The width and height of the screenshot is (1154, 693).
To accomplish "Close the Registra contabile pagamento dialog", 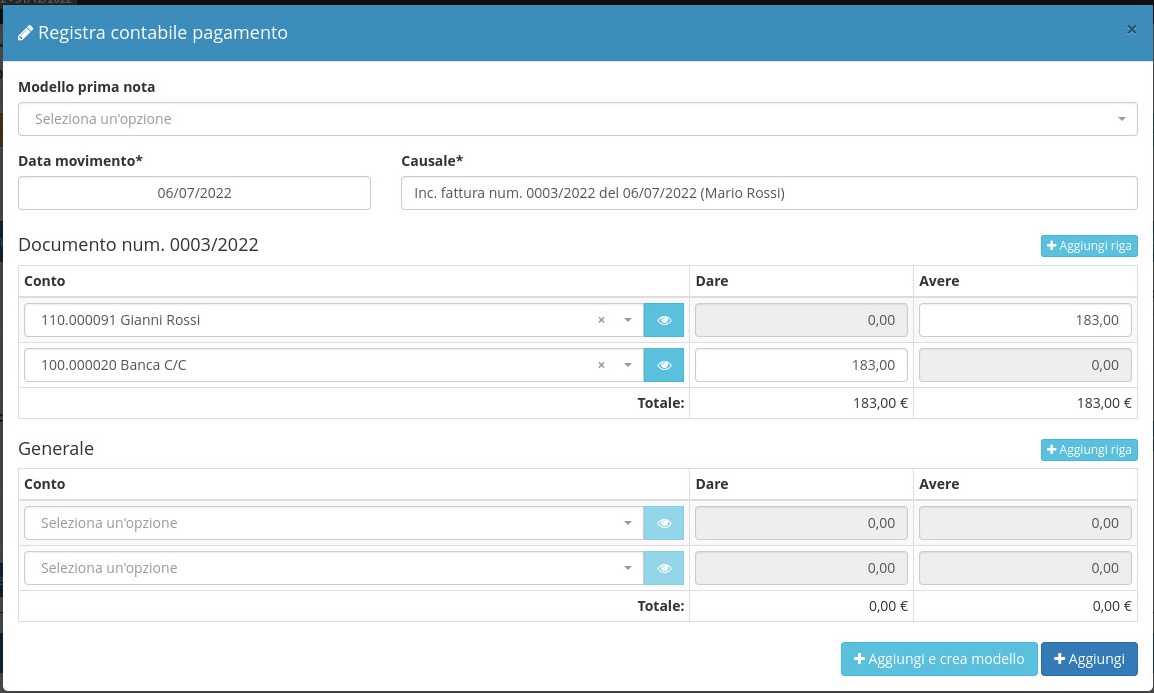I will (1131, 30).
